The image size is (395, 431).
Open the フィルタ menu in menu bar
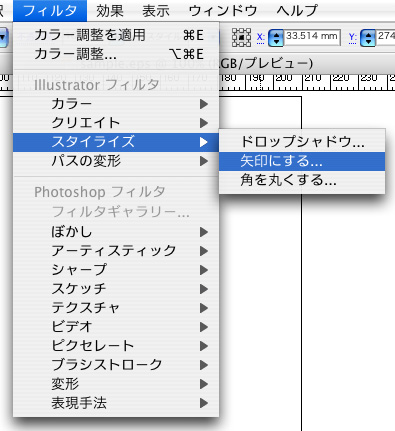tap(50, 11)
